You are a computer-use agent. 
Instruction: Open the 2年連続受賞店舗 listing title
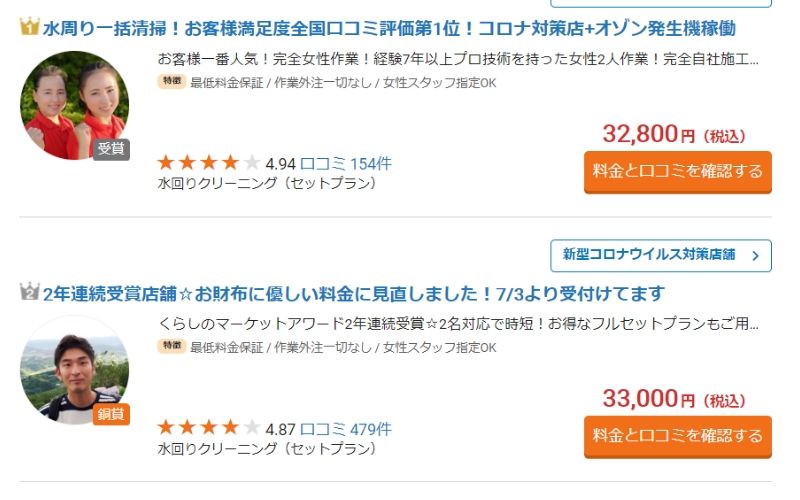click(353, 294)
